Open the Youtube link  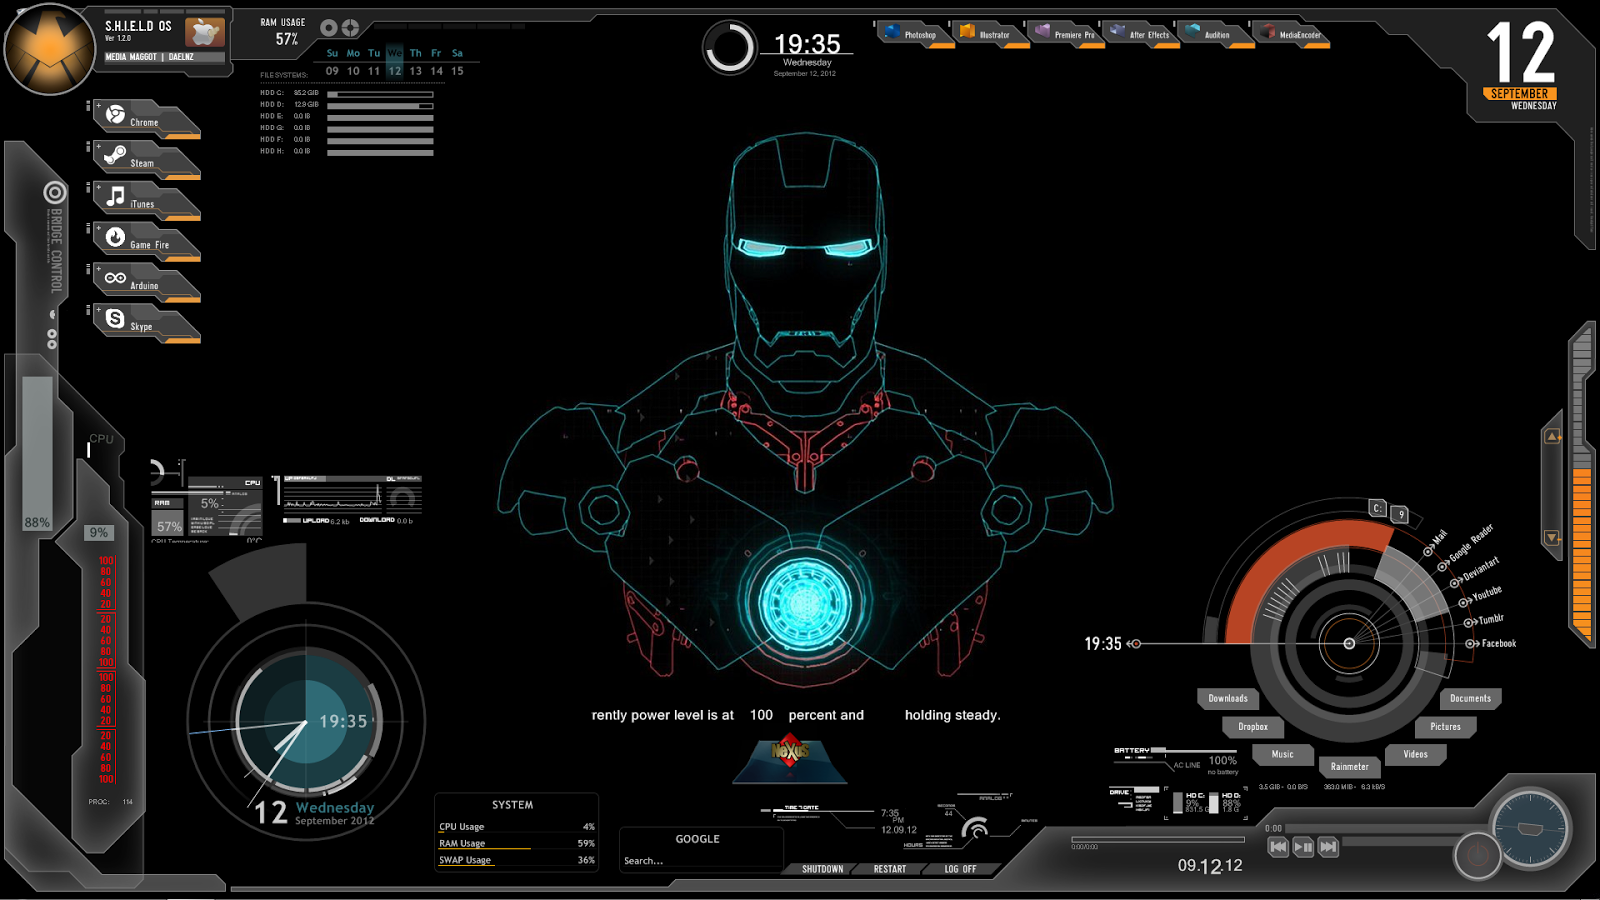(1481, 597)
